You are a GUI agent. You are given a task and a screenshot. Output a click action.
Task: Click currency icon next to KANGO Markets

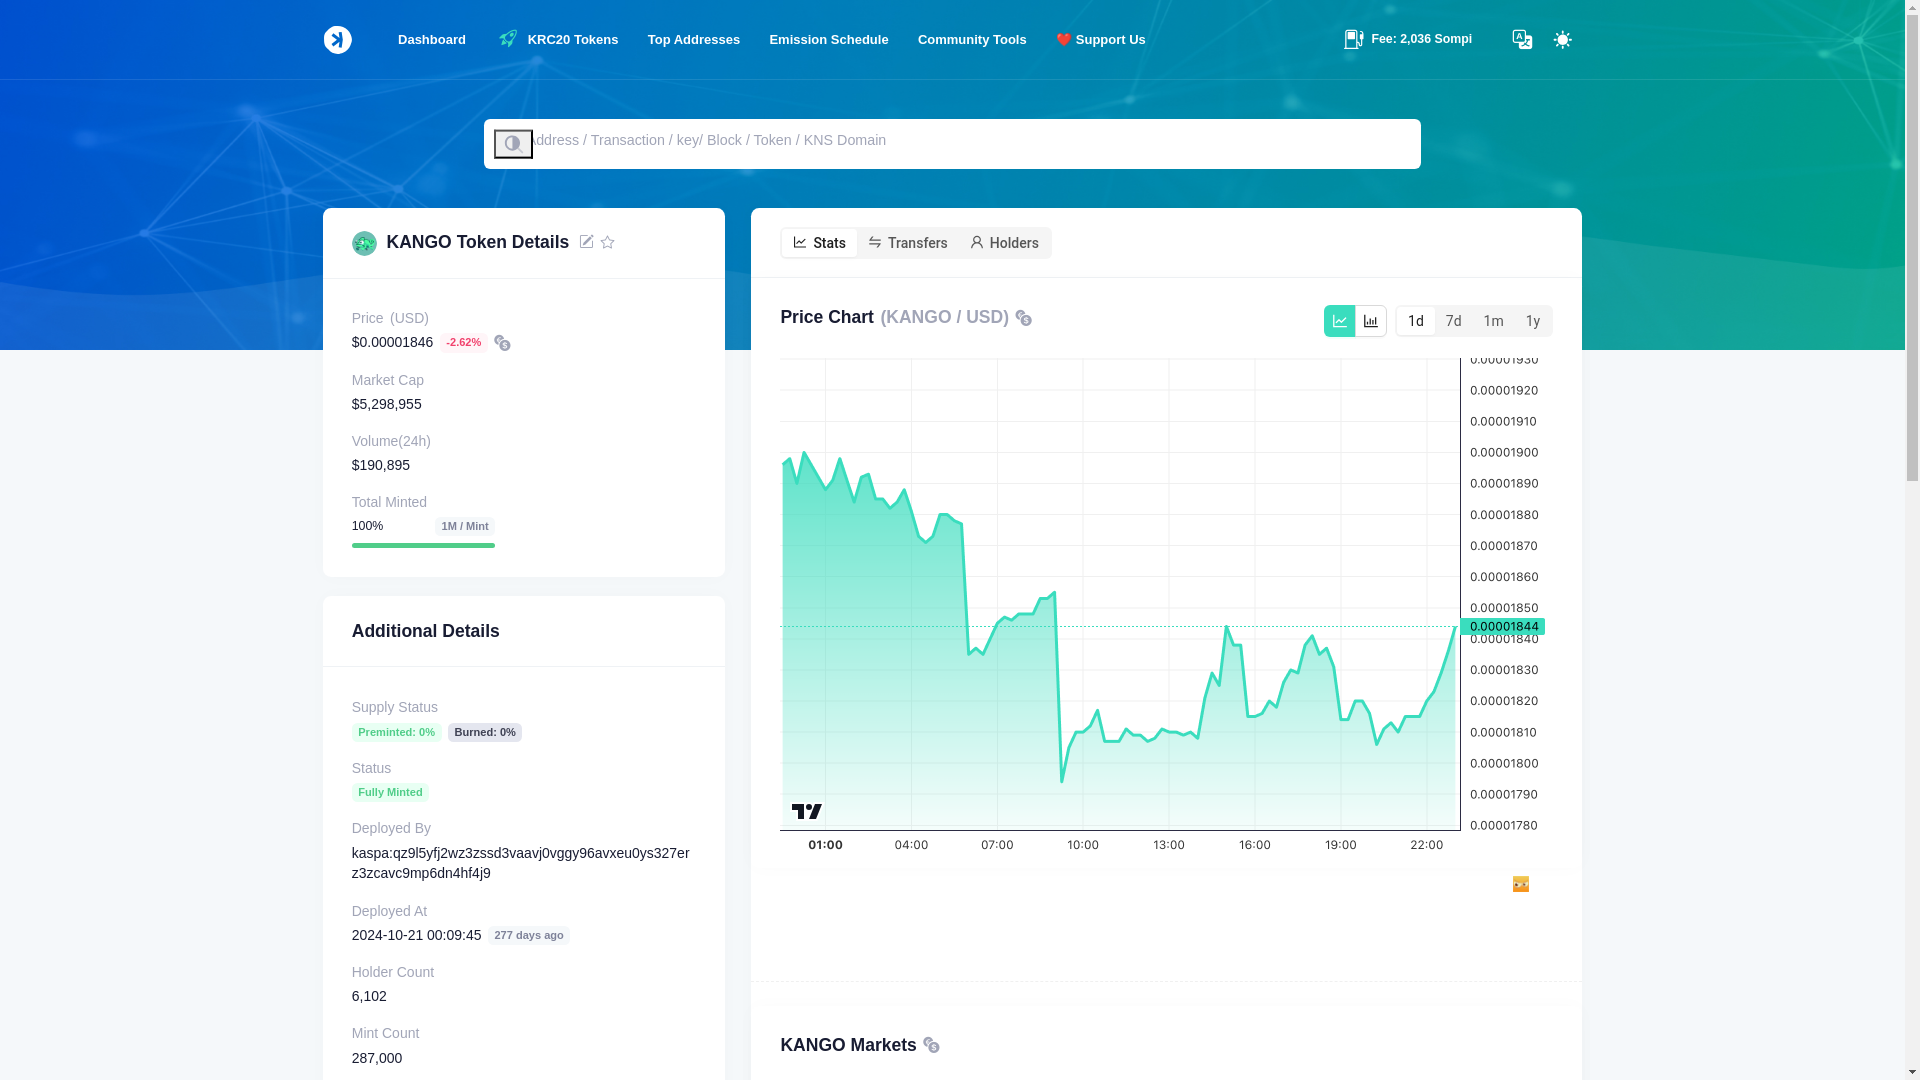tap(931, 1045)
